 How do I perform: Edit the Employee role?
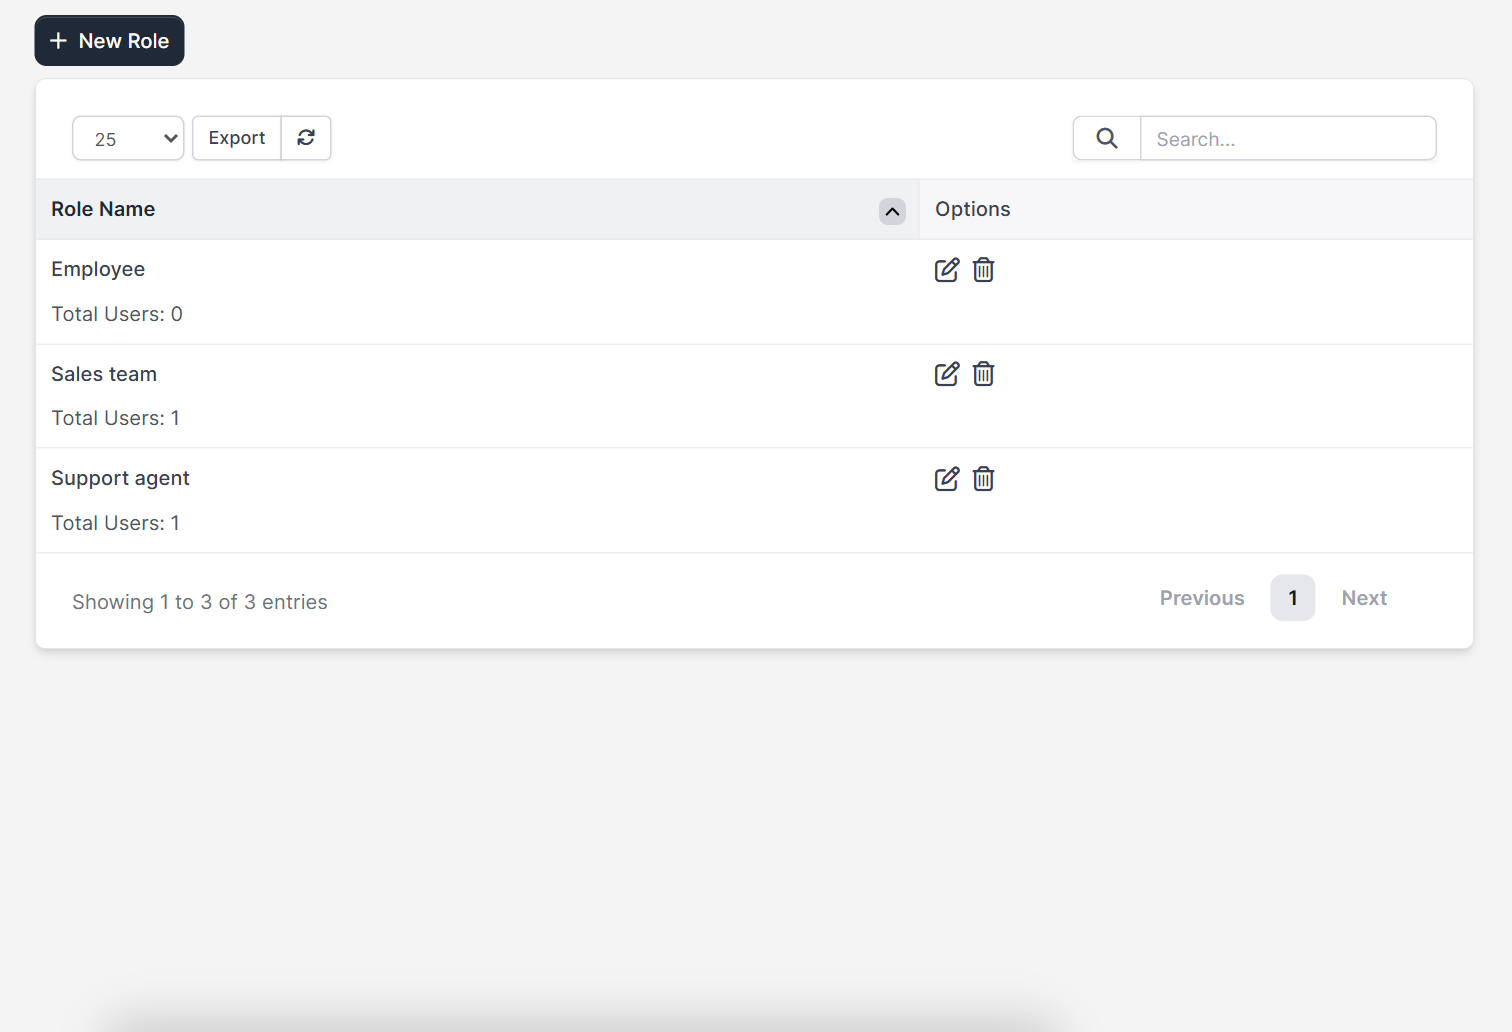pyautogui.click(x=946, y=270)
